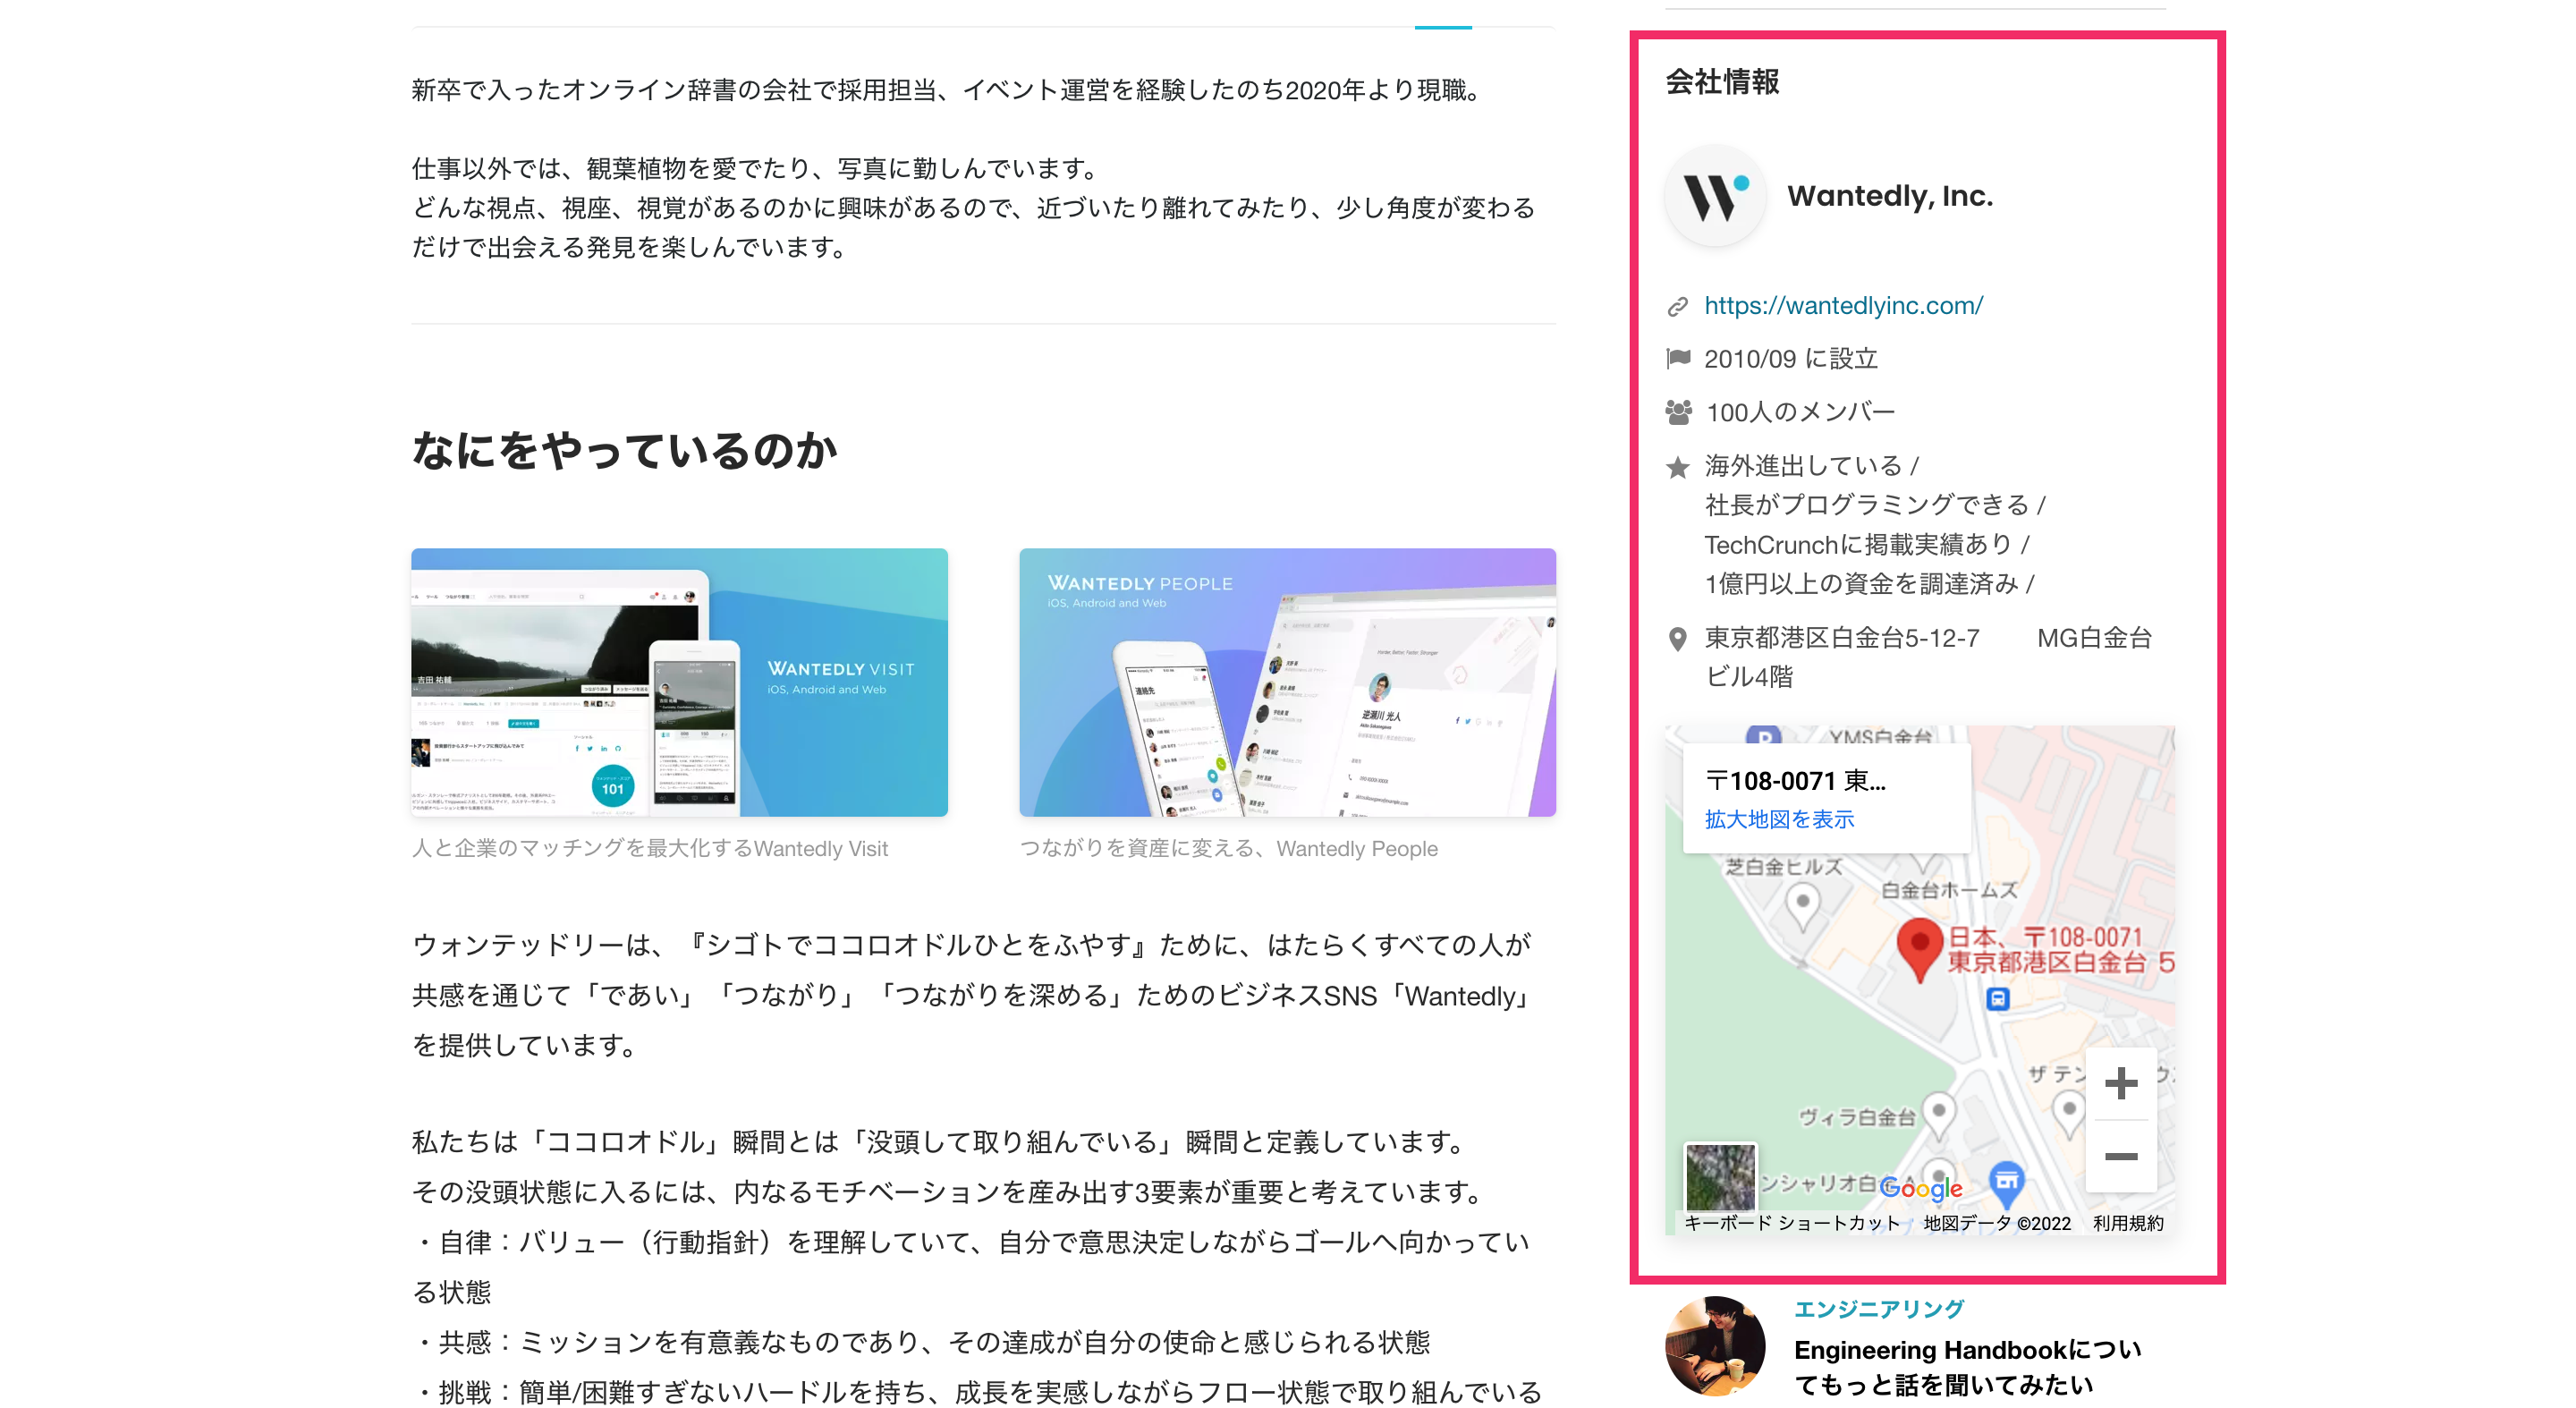Viewport: 2576px width, 1408px height.
Task: Zoom out on the Google map
Action: coord(2120,1156)
